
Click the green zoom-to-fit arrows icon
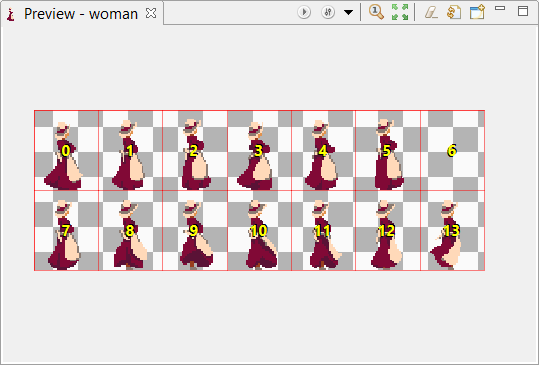point(400,12)
